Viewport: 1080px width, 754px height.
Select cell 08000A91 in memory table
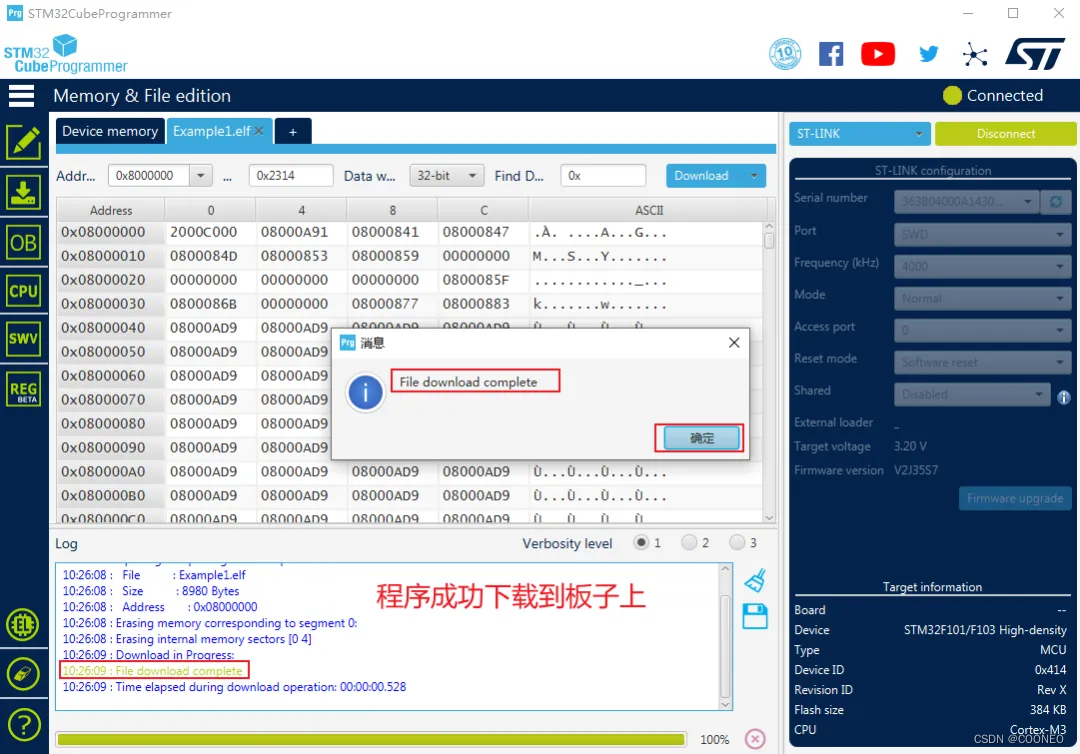click(x=294, y=232)
